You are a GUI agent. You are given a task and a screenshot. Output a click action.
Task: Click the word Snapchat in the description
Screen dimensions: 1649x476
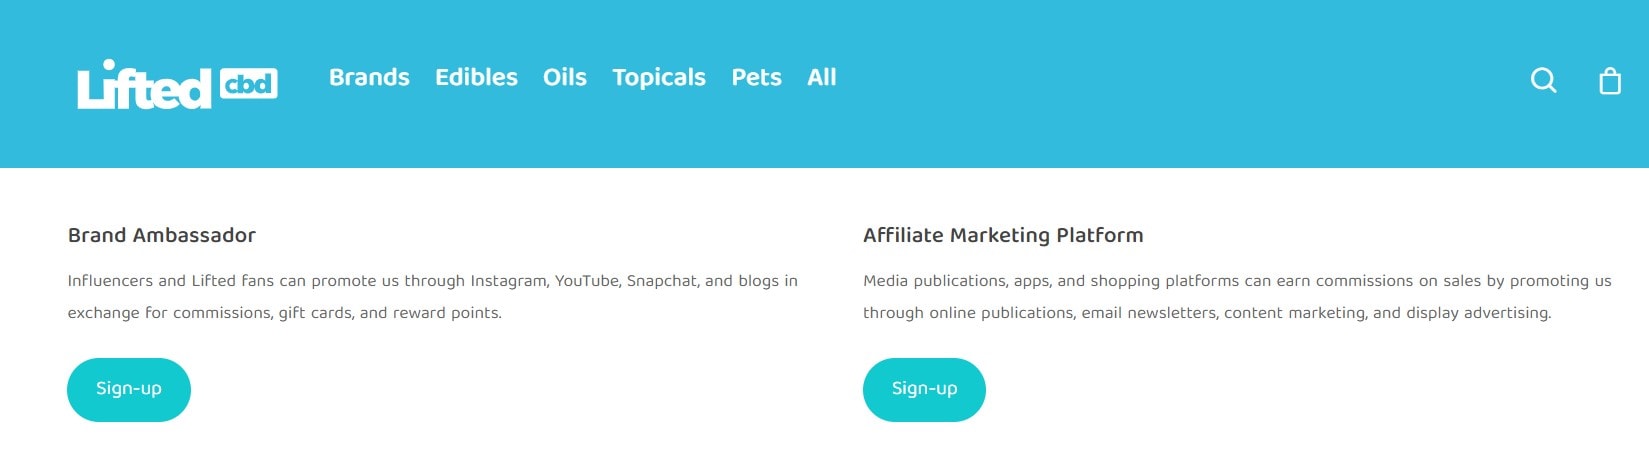point(661,281)
